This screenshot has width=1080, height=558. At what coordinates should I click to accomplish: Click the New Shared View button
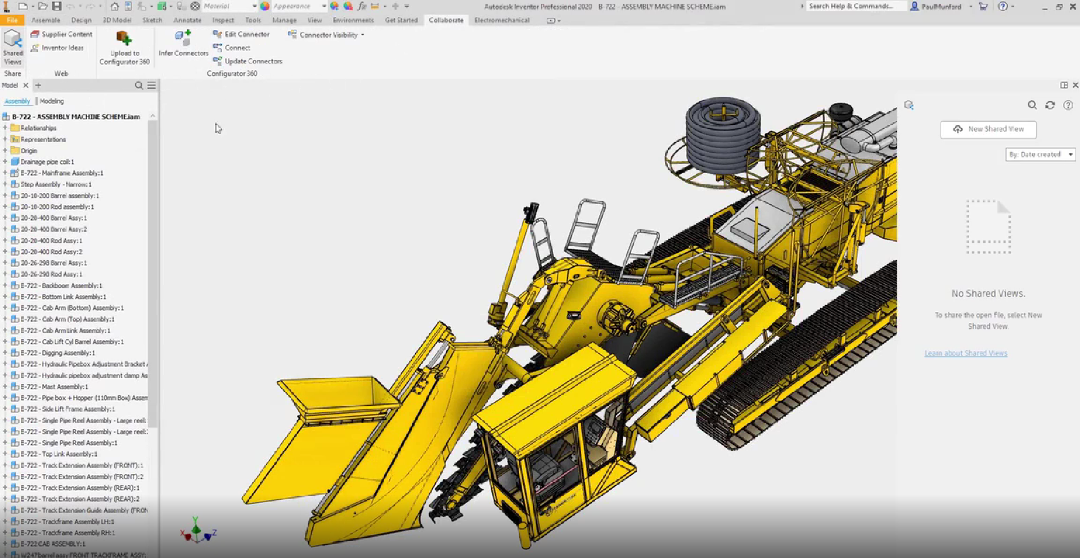[x=988, y=129]
